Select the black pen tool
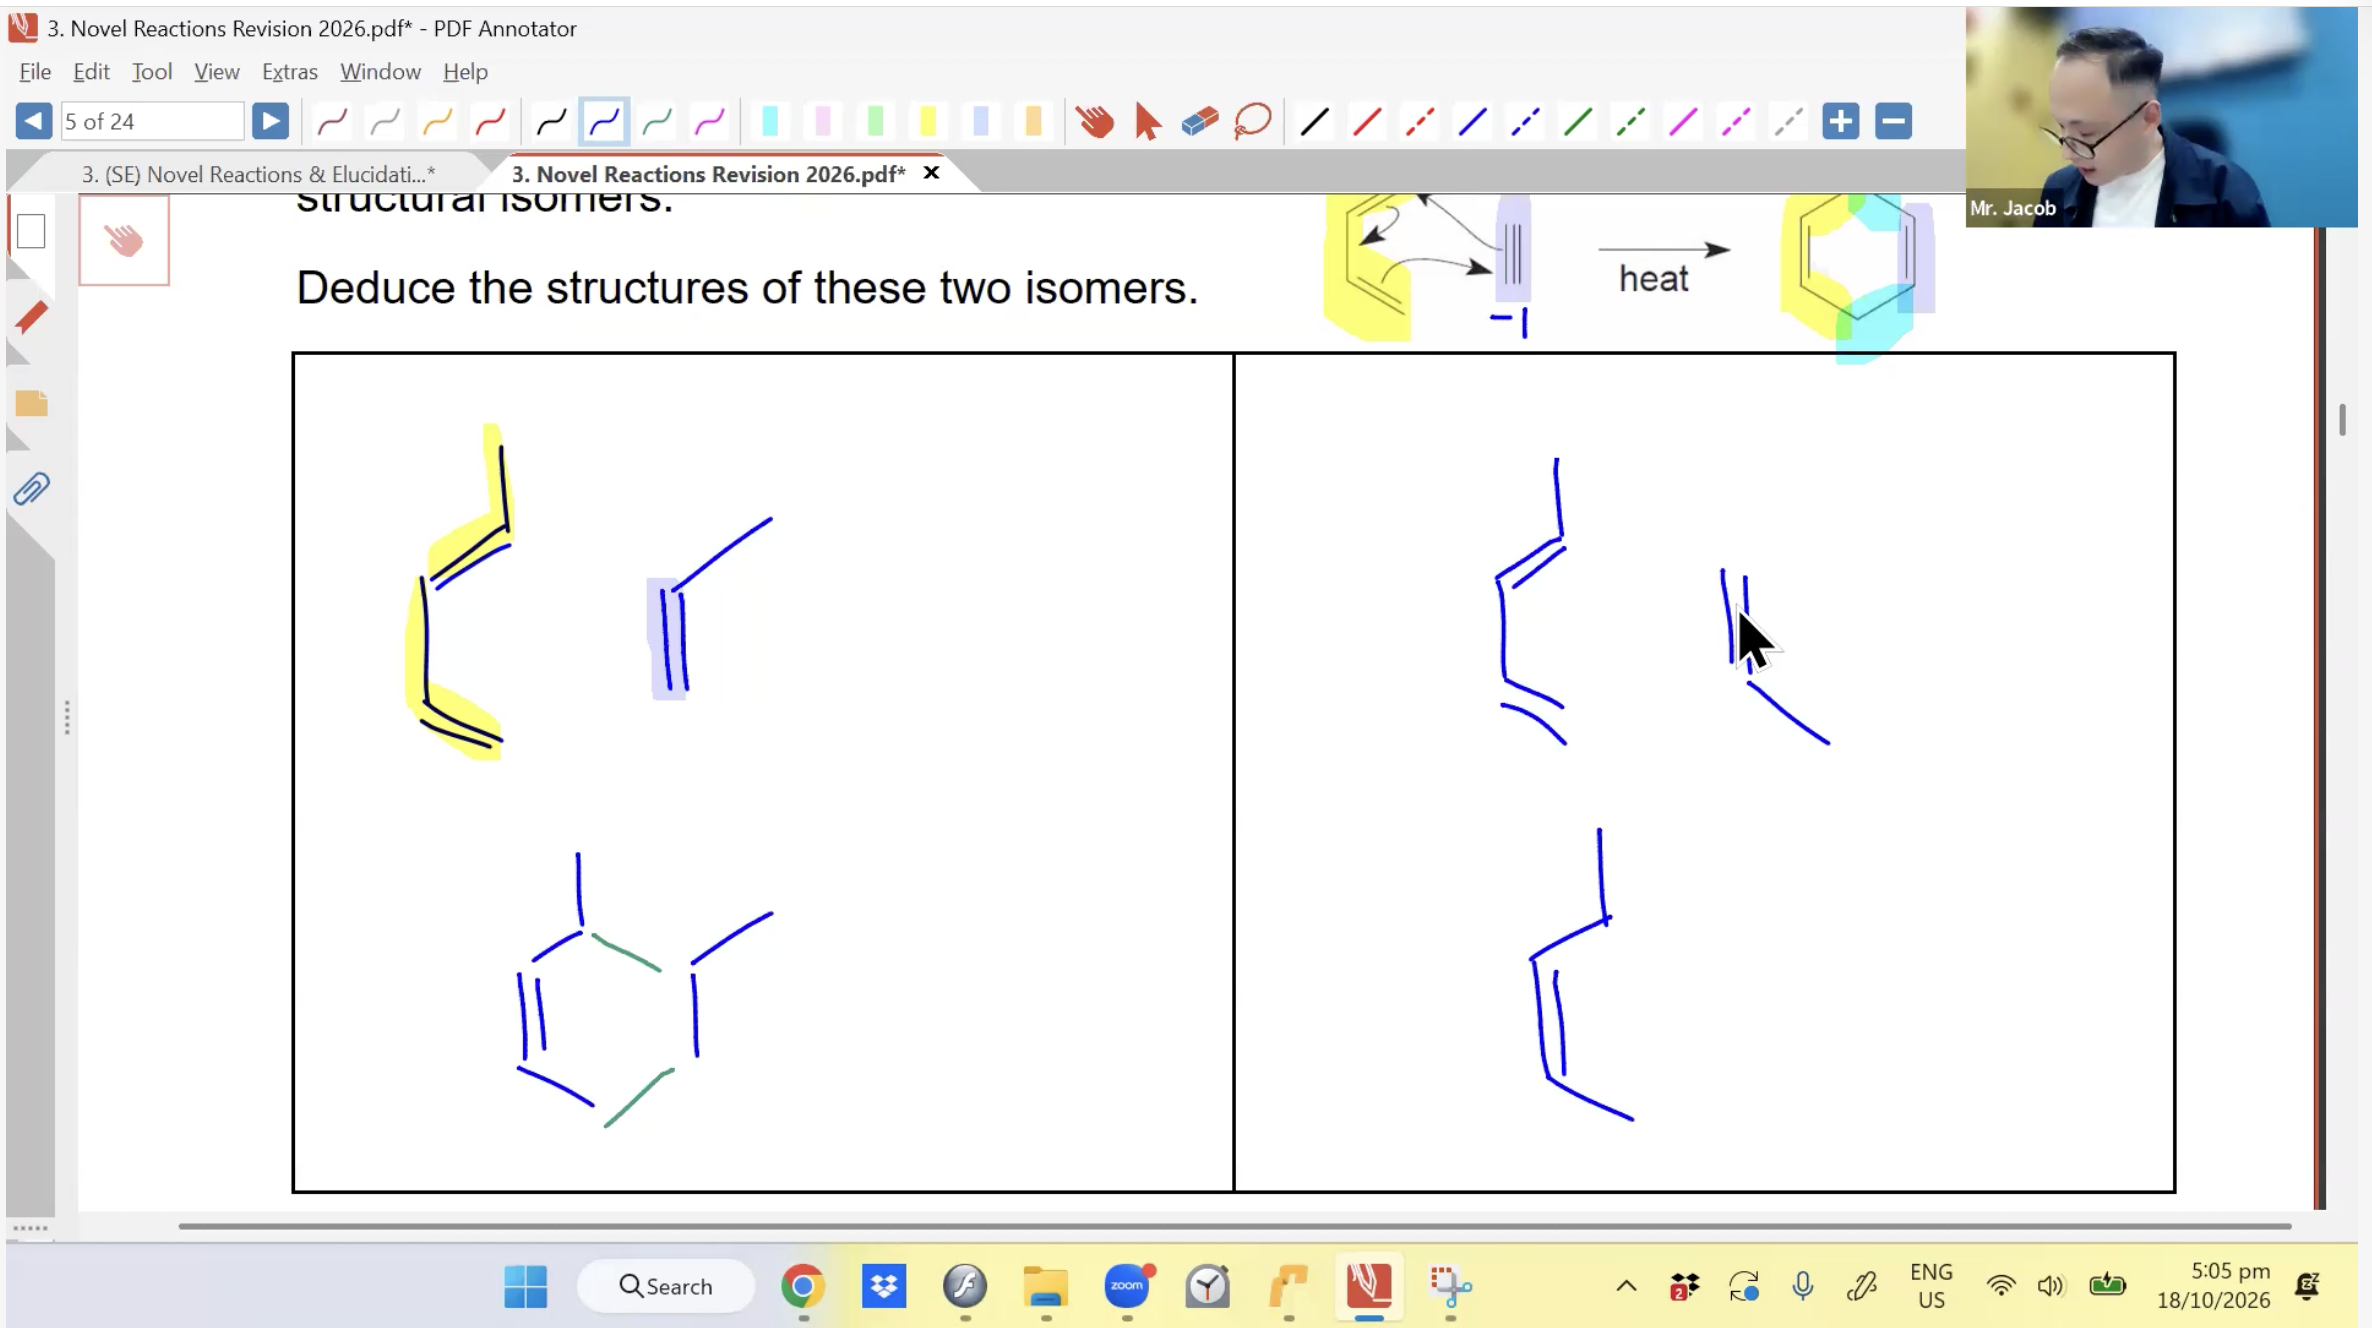The height and width of the screenshot is (1328, 2372). [551, 122]
